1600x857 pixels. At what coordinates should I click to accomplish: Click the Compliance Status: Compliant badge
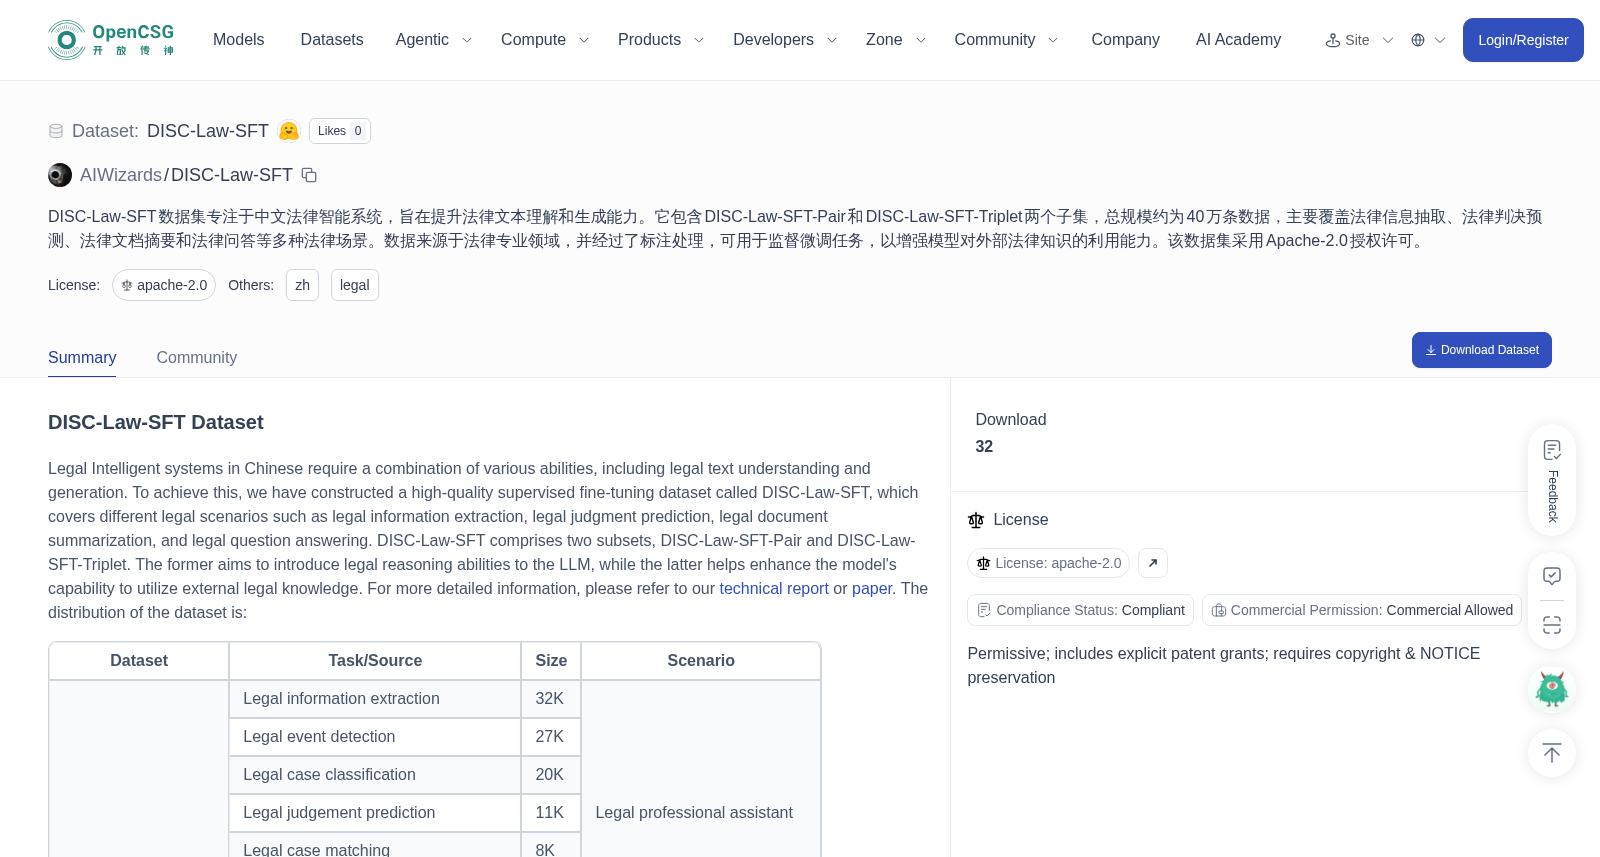1081,610
